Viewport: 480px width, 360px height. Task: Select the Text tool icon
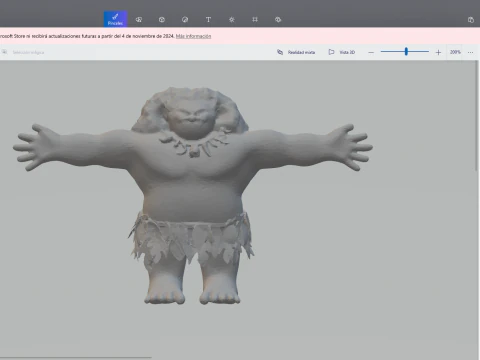[x=208, y=20]
